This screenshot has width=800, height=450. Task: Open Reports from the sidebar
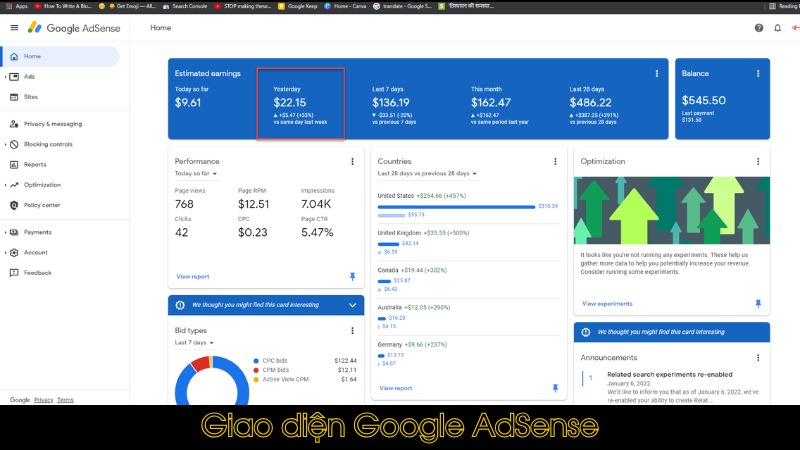point(35,165)
